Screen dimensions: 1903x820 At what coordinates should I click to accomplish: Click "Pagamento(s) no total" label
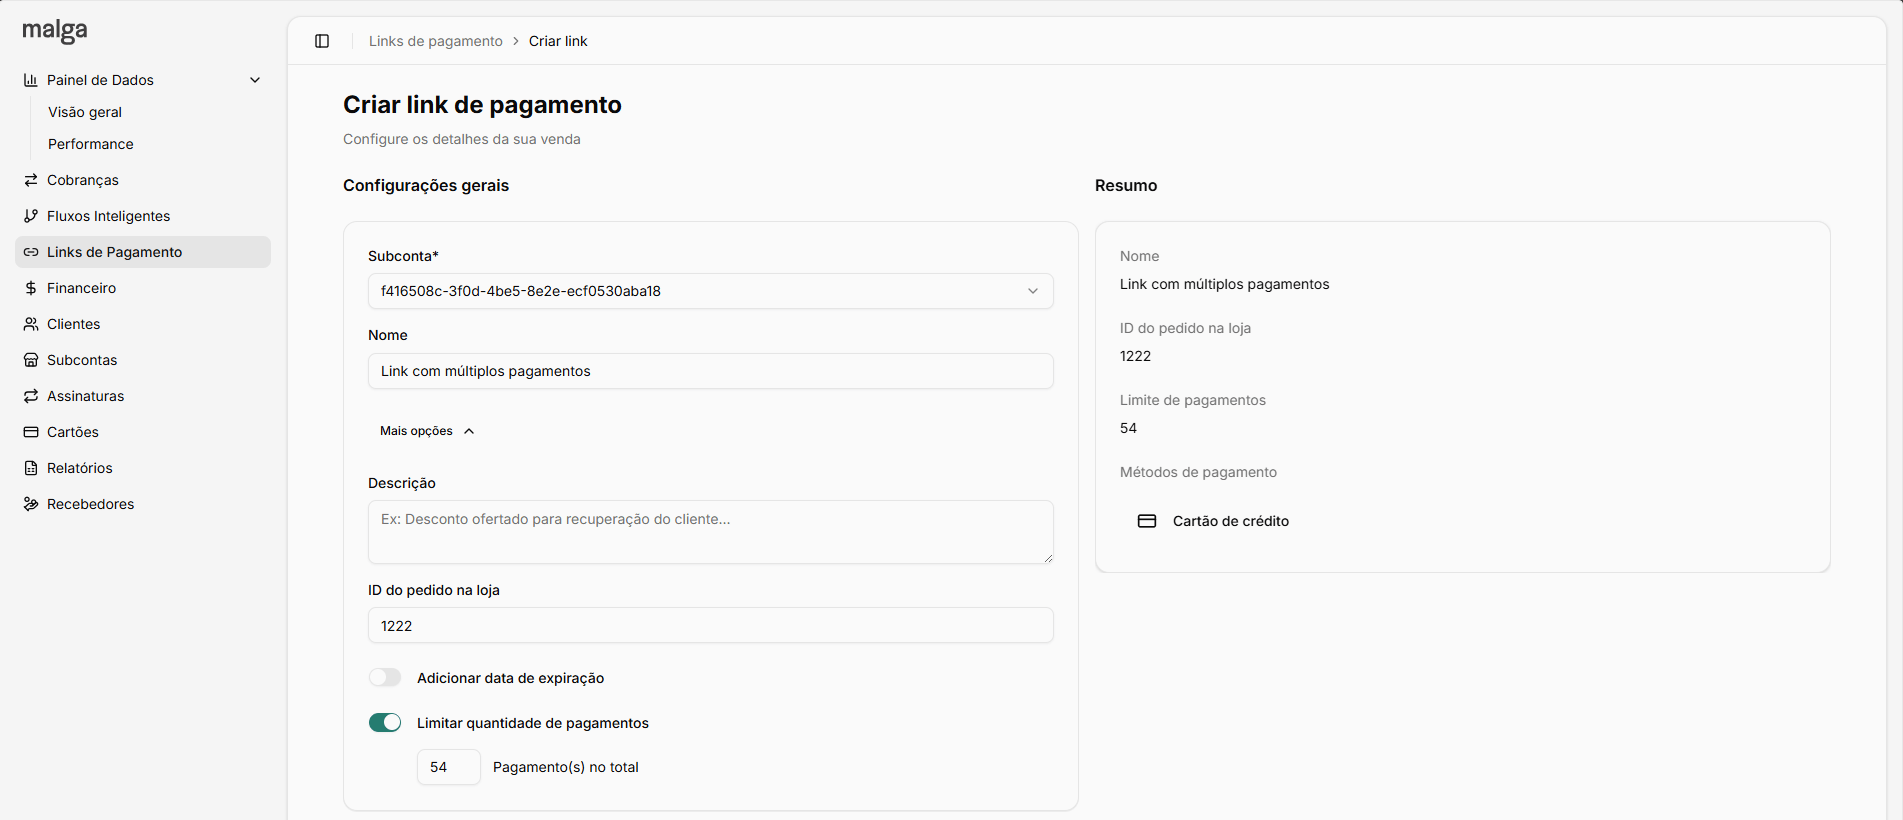click(x=566, y=767)
